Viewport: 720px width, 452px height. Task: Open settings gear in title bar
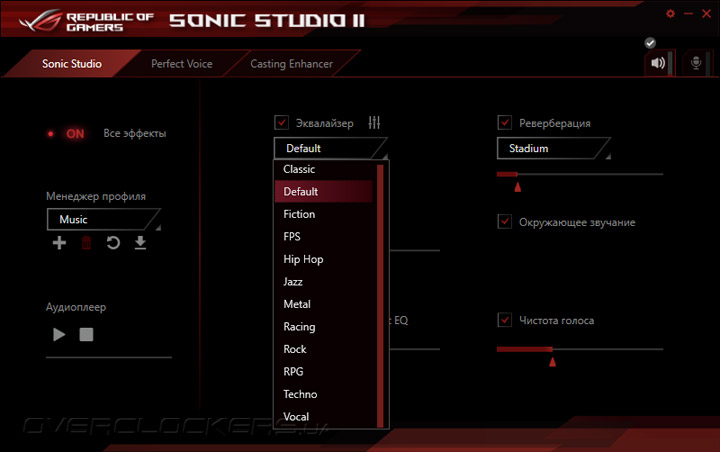pos(670,14)
